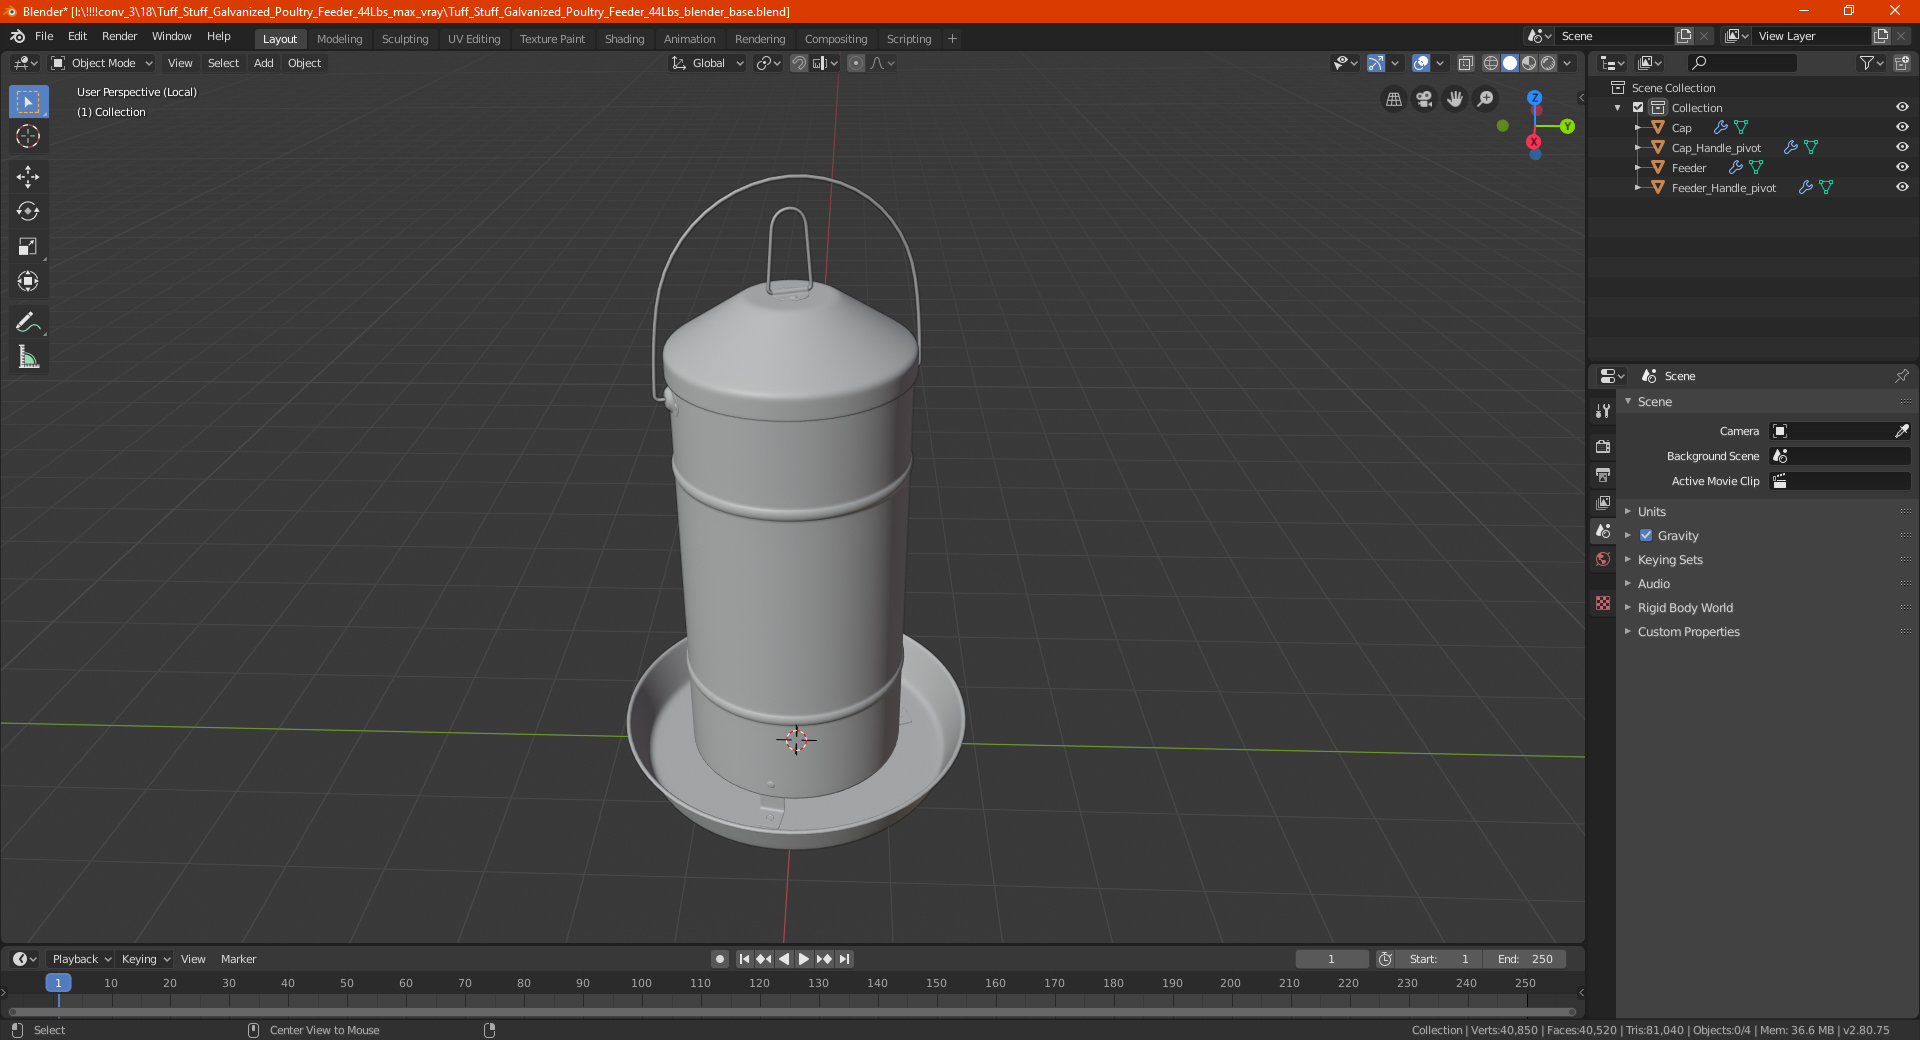
Task: Hide the Feeder object via eye icon
Action: point(1902,167)
